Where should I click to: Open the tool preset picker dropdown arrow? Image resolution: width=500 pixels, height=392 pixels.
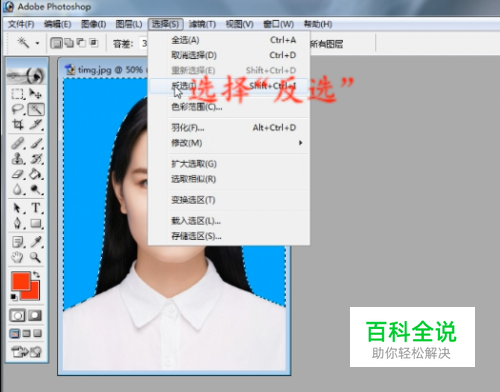click(37, 43)
